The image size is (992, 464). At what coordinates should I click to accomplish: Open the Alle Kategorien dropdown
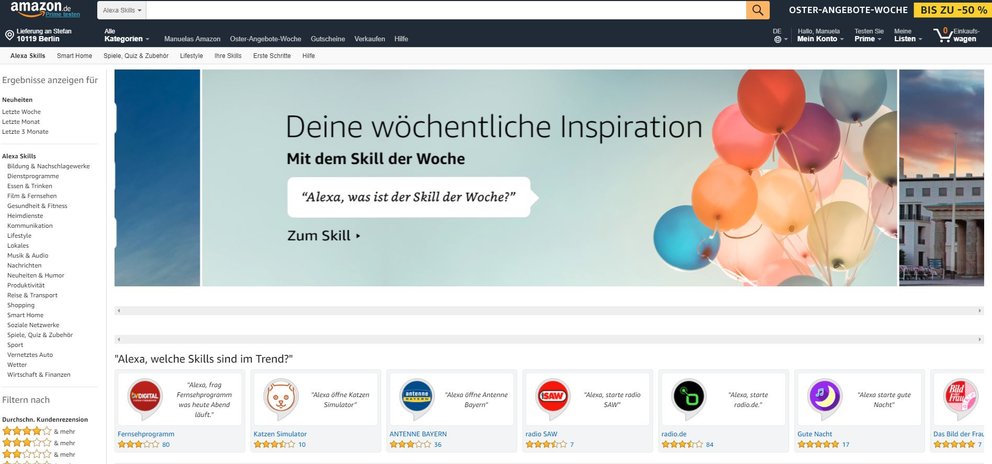point(127,35)
